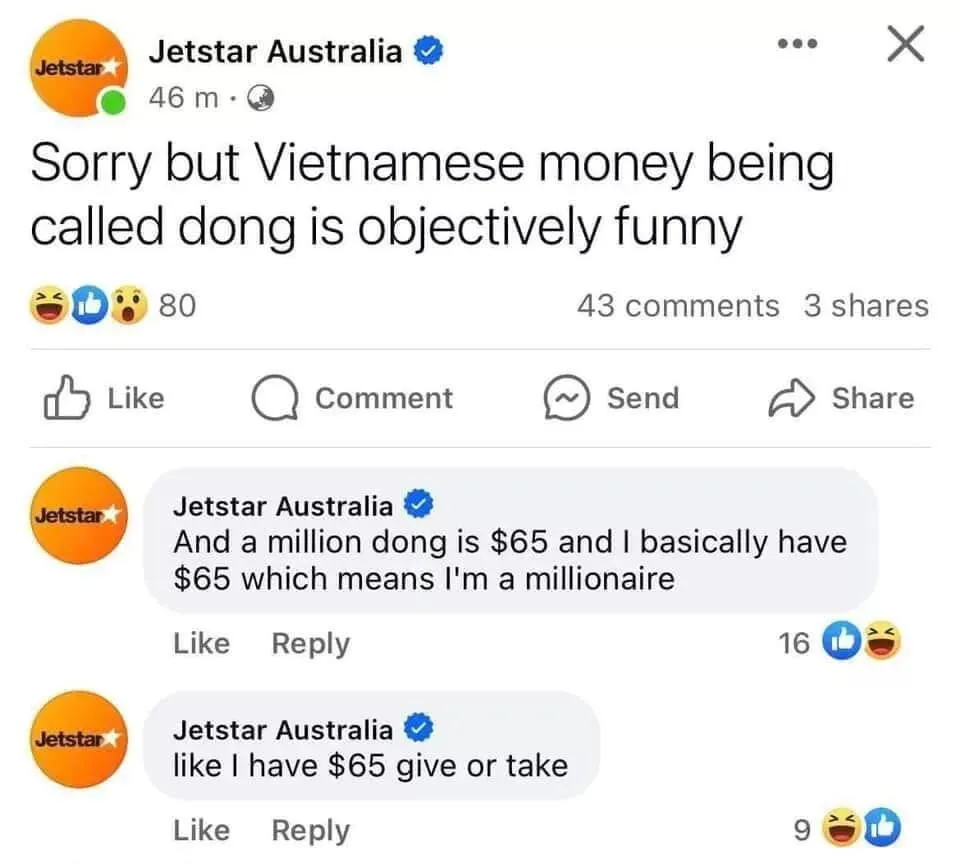View the 43 comments link

click(678, 306)
